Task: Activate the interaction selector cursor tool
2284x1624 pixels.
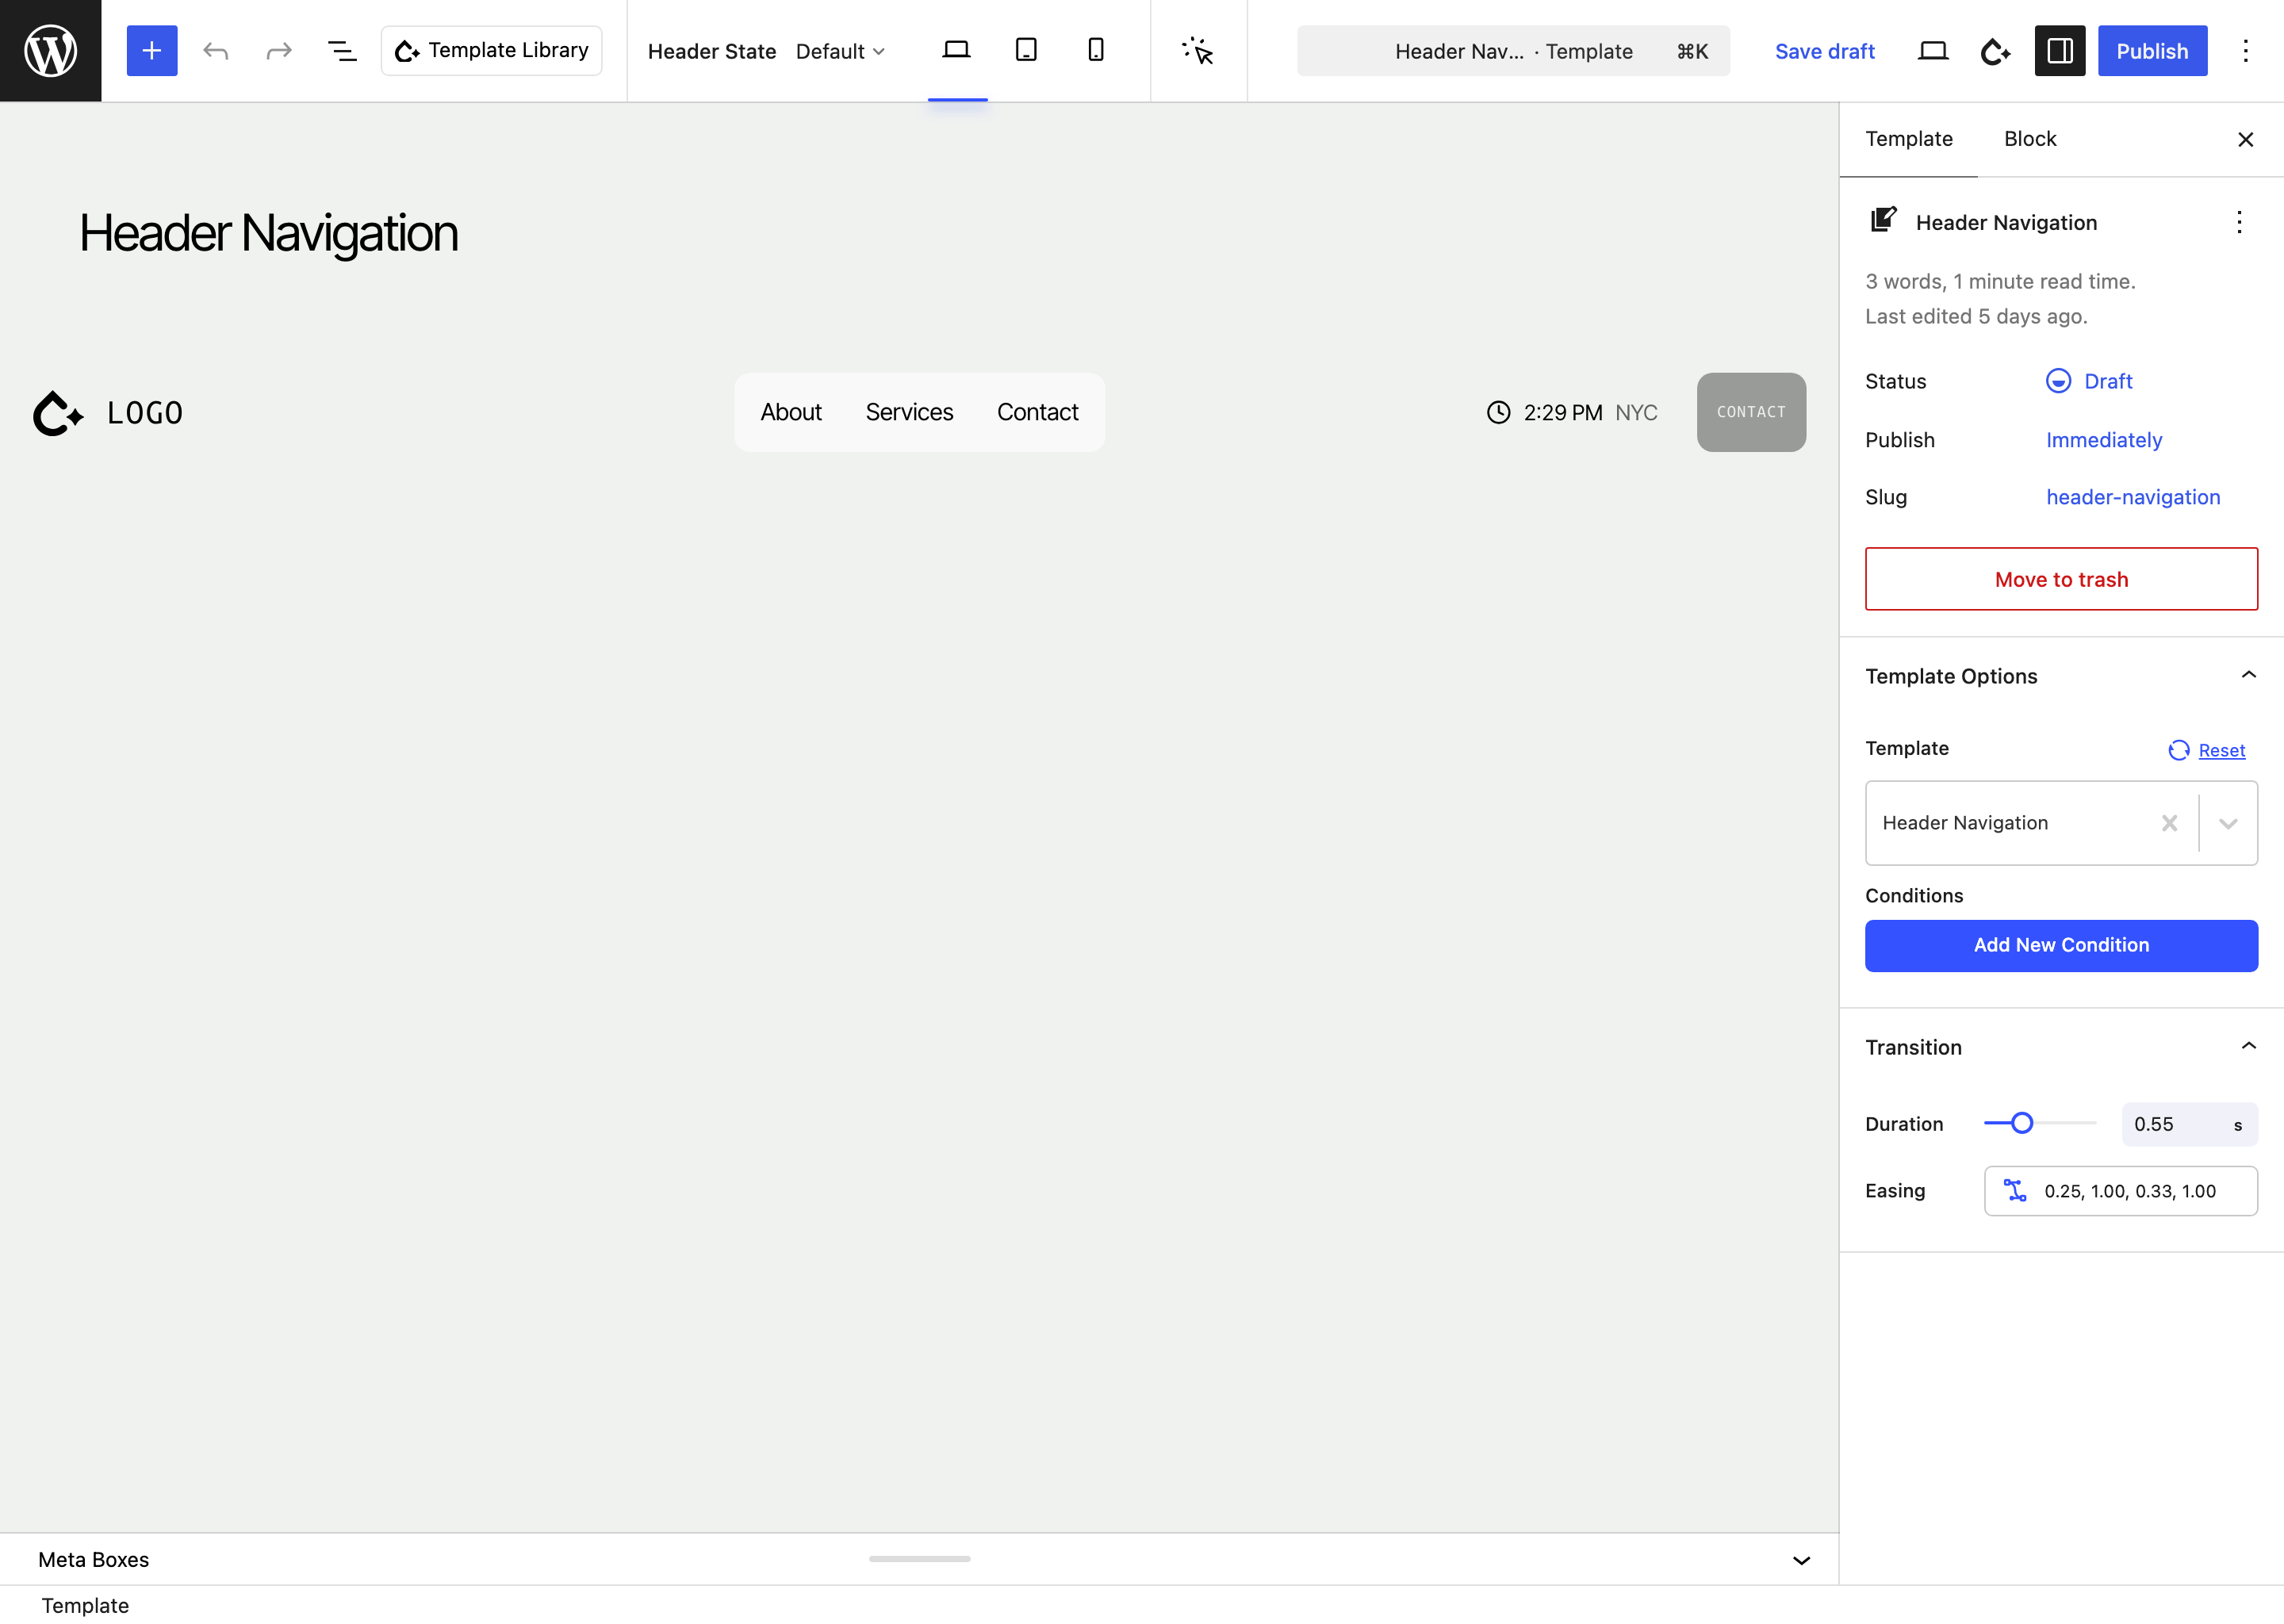Action: point(1198,50)
